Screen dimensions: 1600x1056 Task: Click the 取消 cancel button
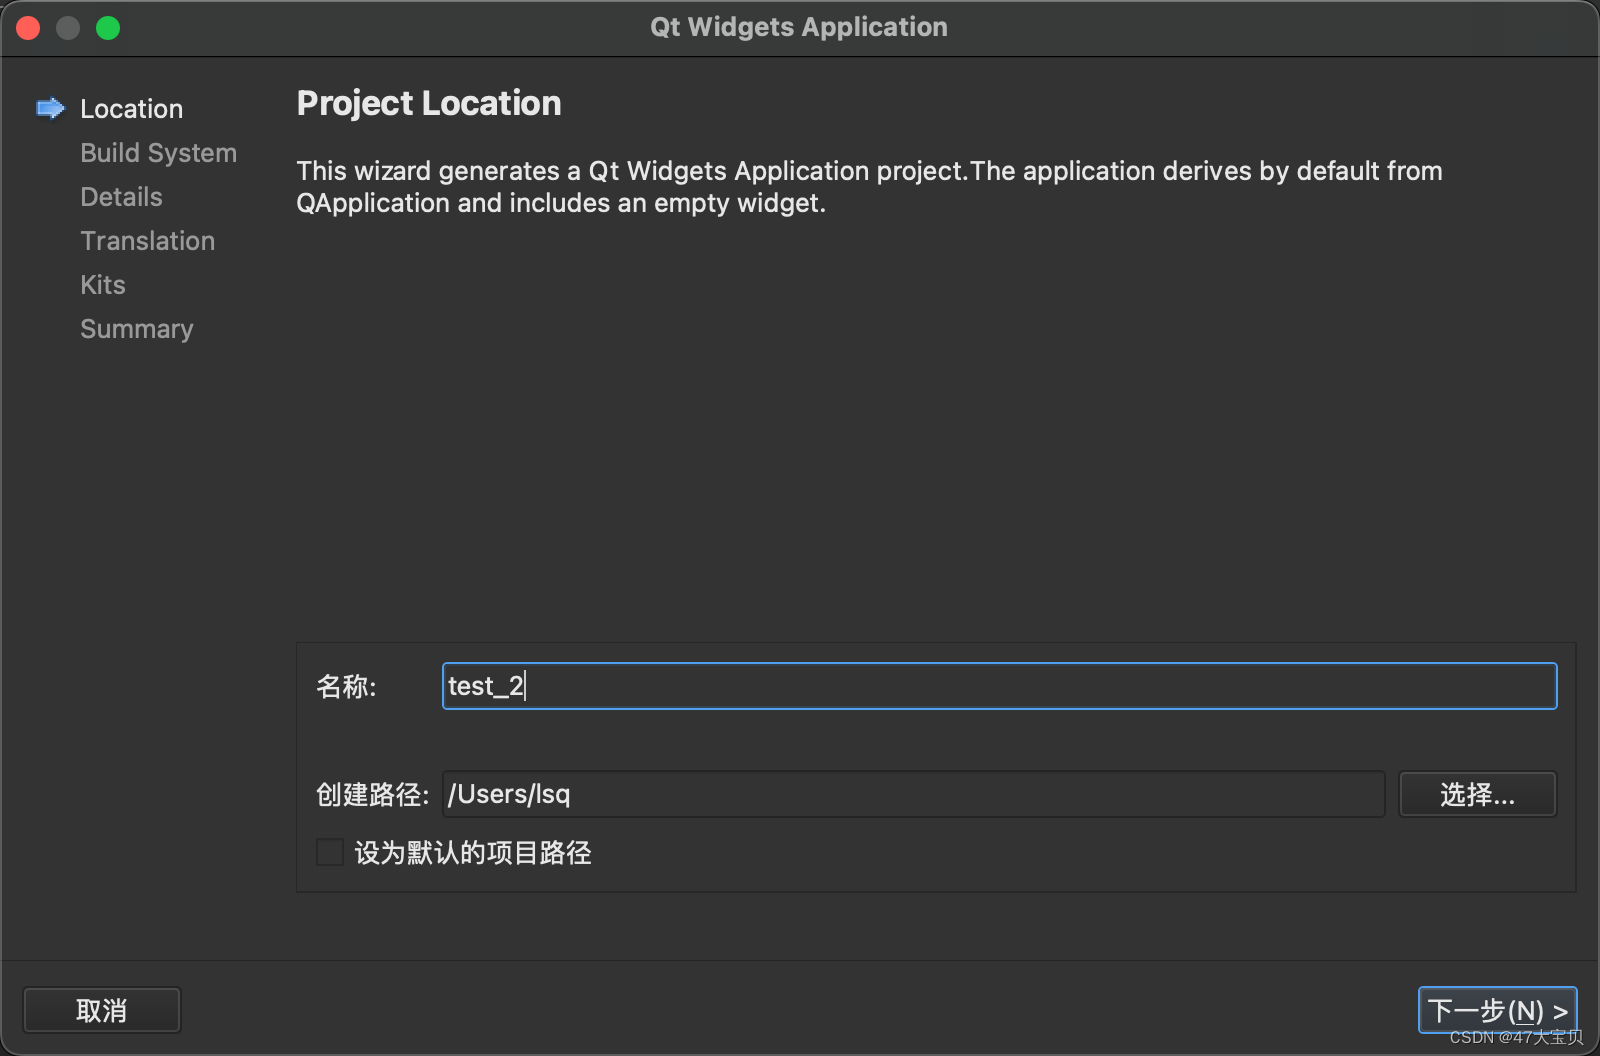click(x=102, y=1010)
